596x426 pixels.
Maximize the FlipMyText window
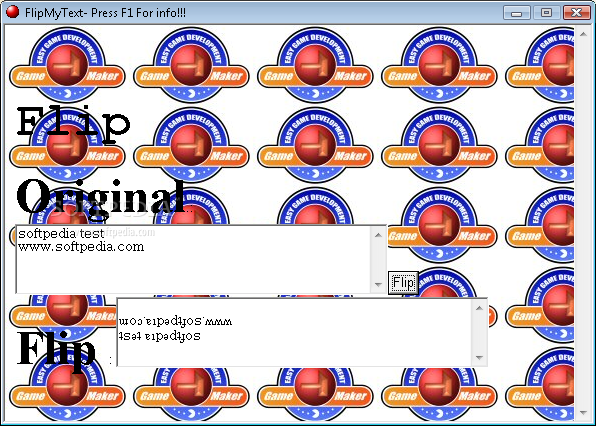546,13
